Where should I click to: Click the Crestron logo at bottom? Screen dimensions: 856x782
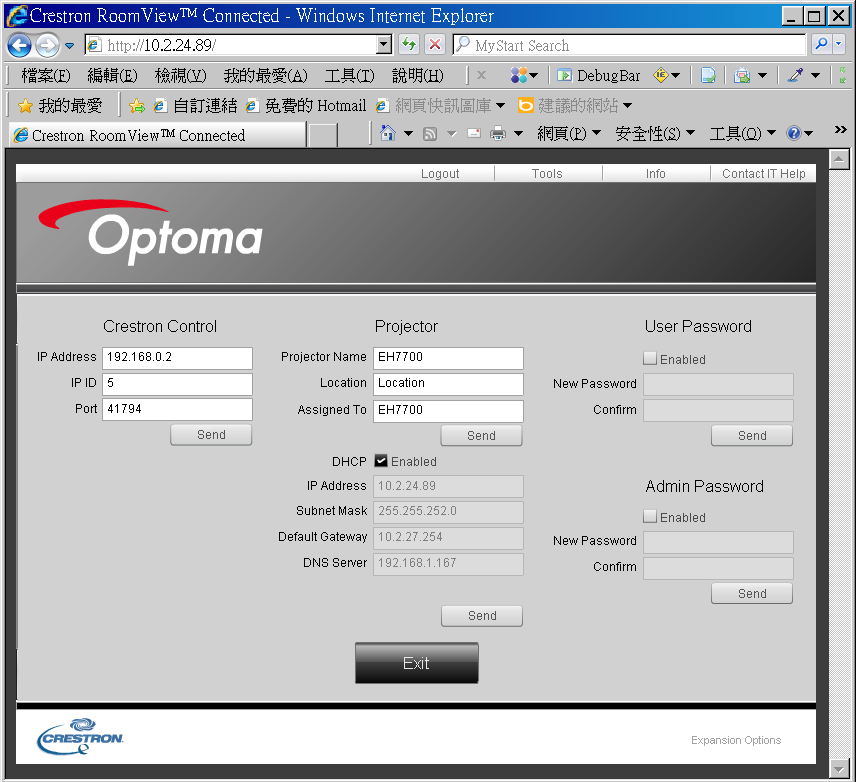80,737
